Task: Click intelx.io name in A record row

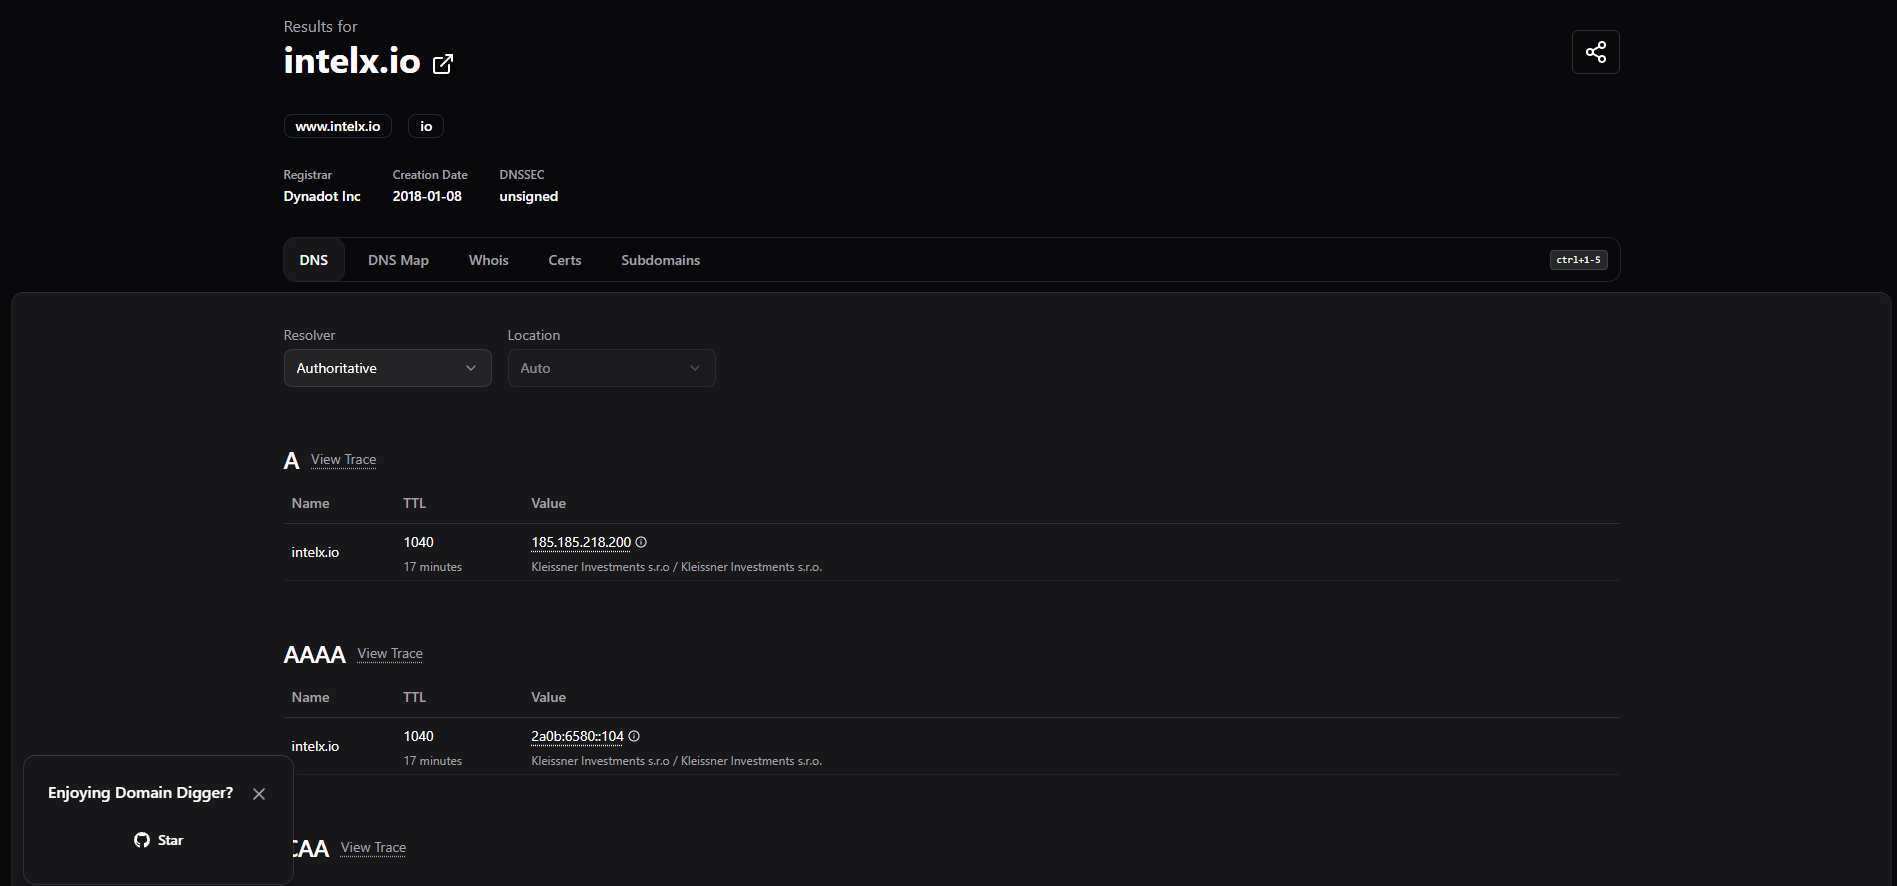Action: coord(315,552)
